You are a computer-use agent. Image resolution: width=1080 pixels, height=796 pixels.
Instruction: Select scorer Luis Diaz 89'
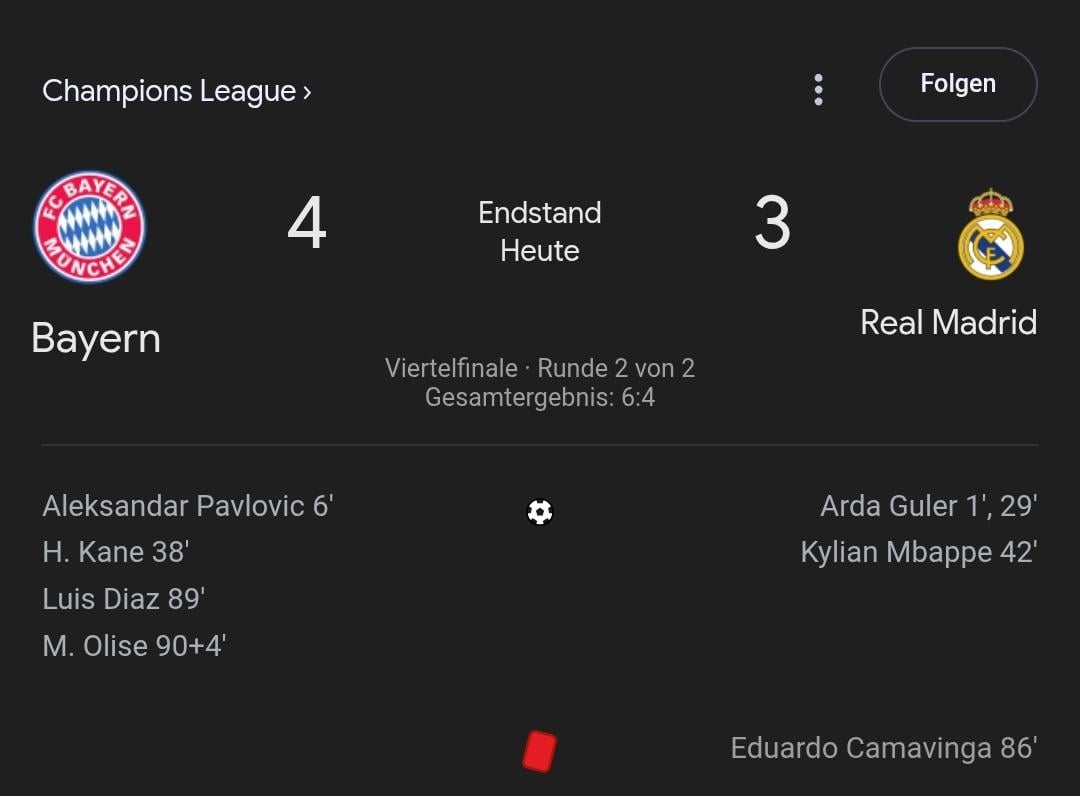tap(124, 599)
